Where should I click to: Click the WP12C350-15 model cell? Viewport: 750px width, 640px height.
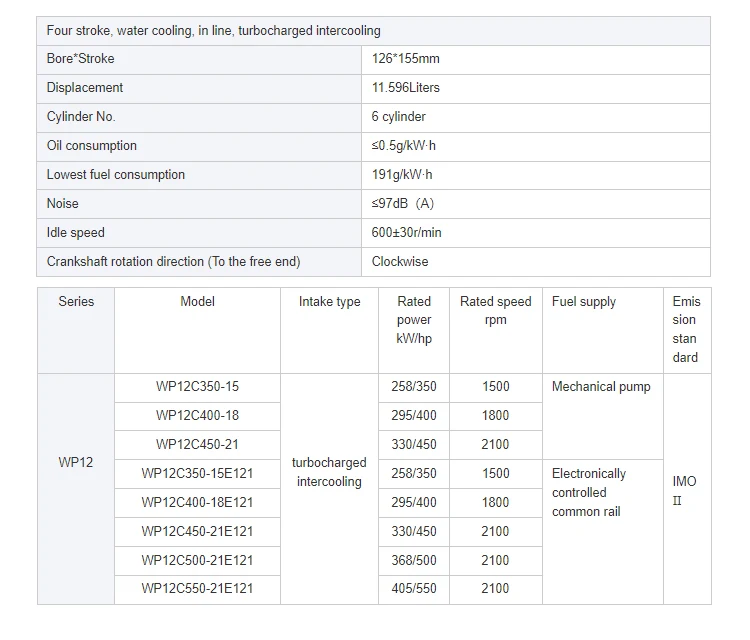197,387
